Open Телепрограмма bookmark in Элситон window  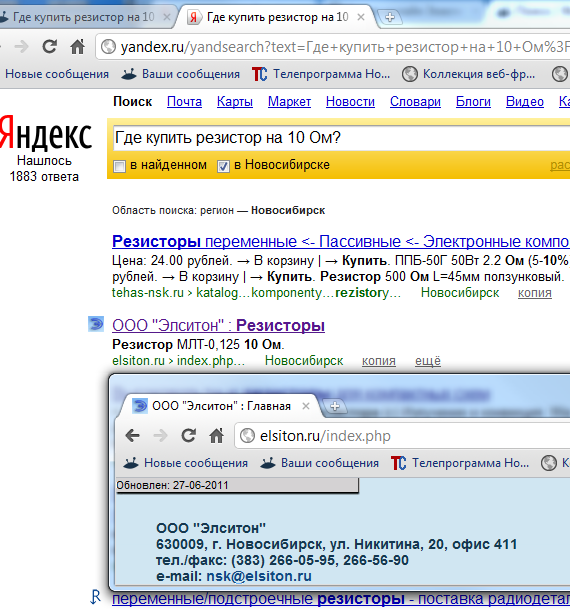tap(460, 463)
